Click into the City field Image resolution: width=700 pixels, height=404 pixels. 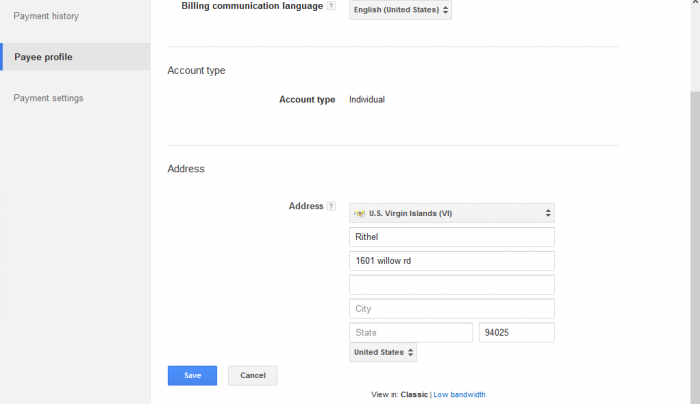[x=451, y=308]
